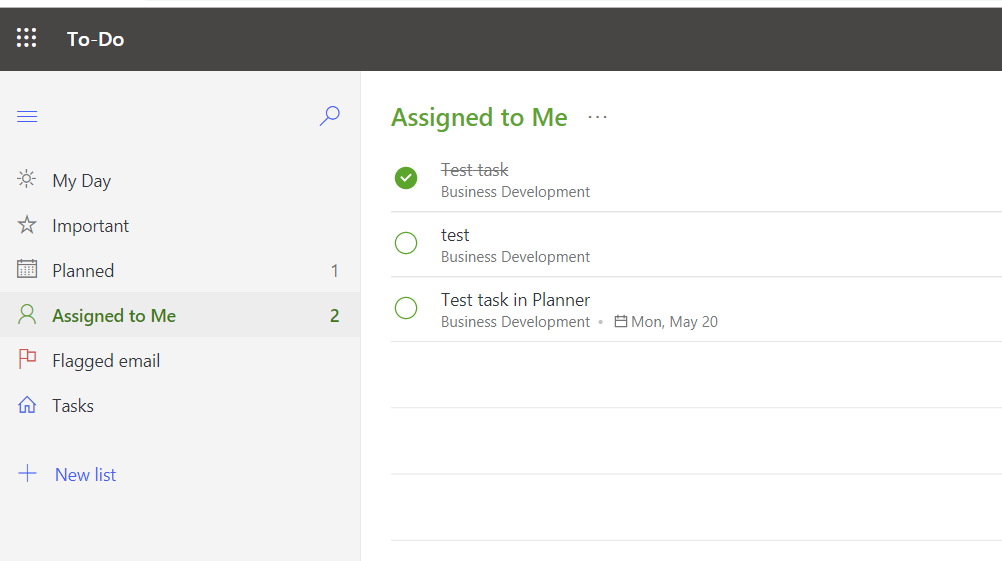Click the Tasks home icon
1002x561 pixels.
pos(27,405)
